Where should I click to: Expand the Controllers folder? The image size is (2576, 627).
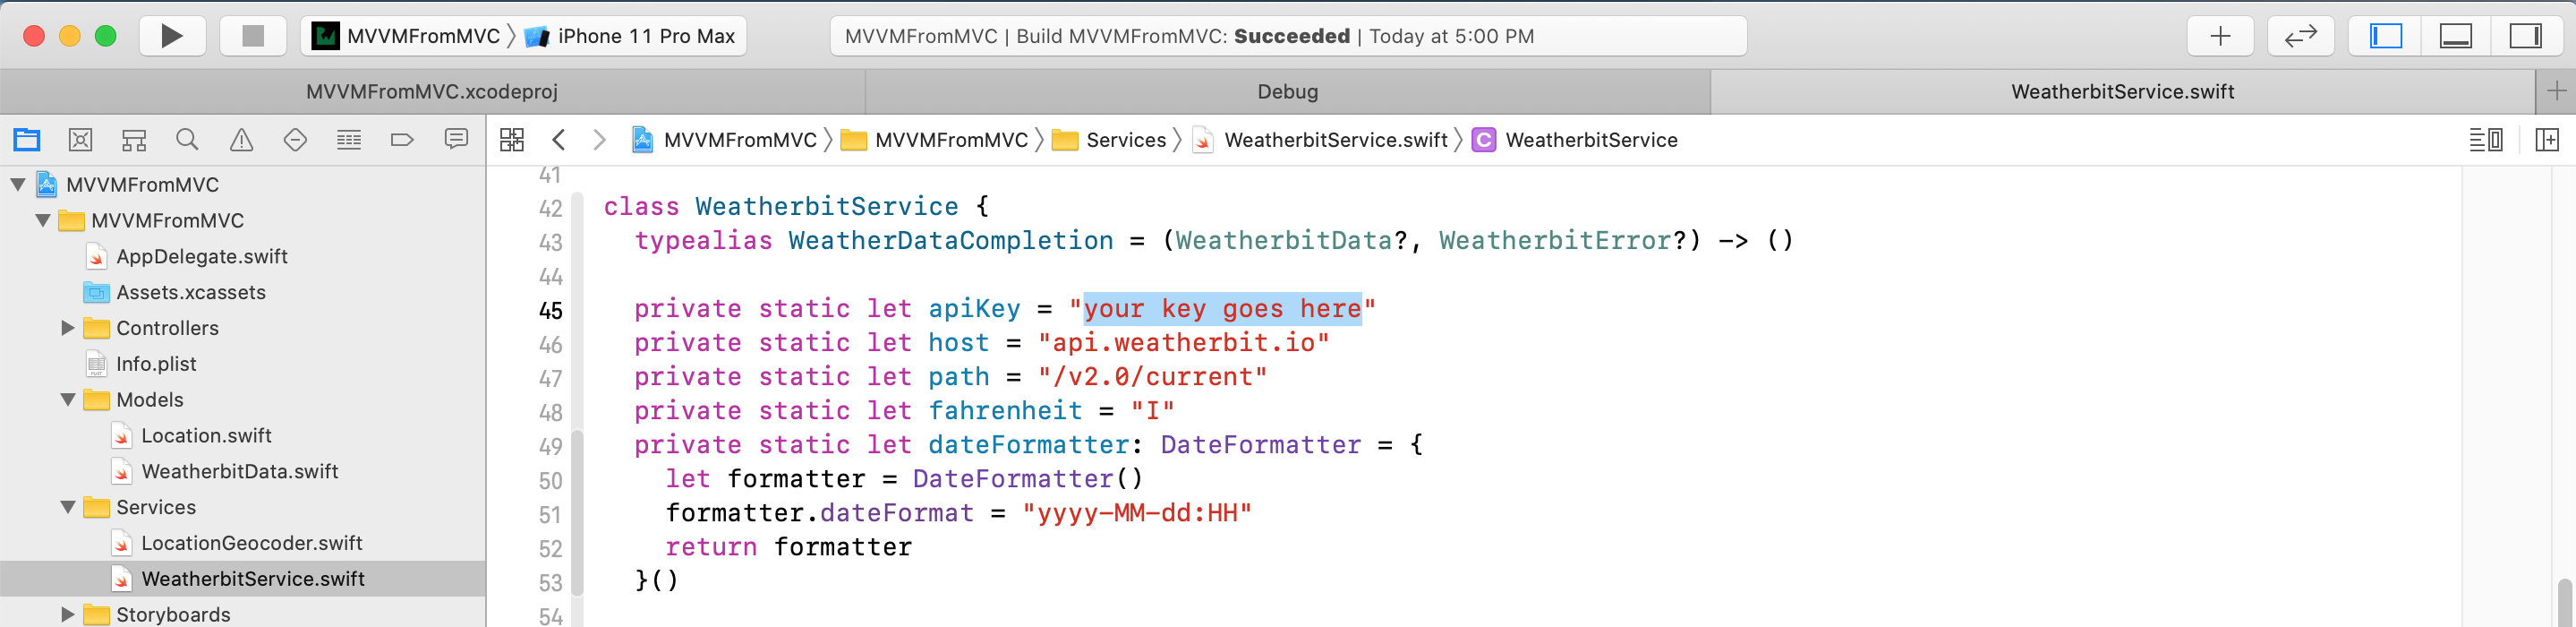(x=68, y=328)
